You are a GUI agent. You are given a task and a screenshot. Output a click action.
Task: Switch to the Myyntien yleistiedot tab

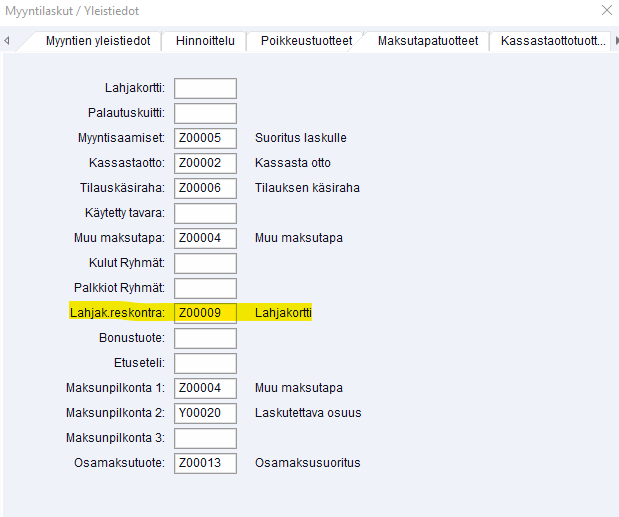98,41
